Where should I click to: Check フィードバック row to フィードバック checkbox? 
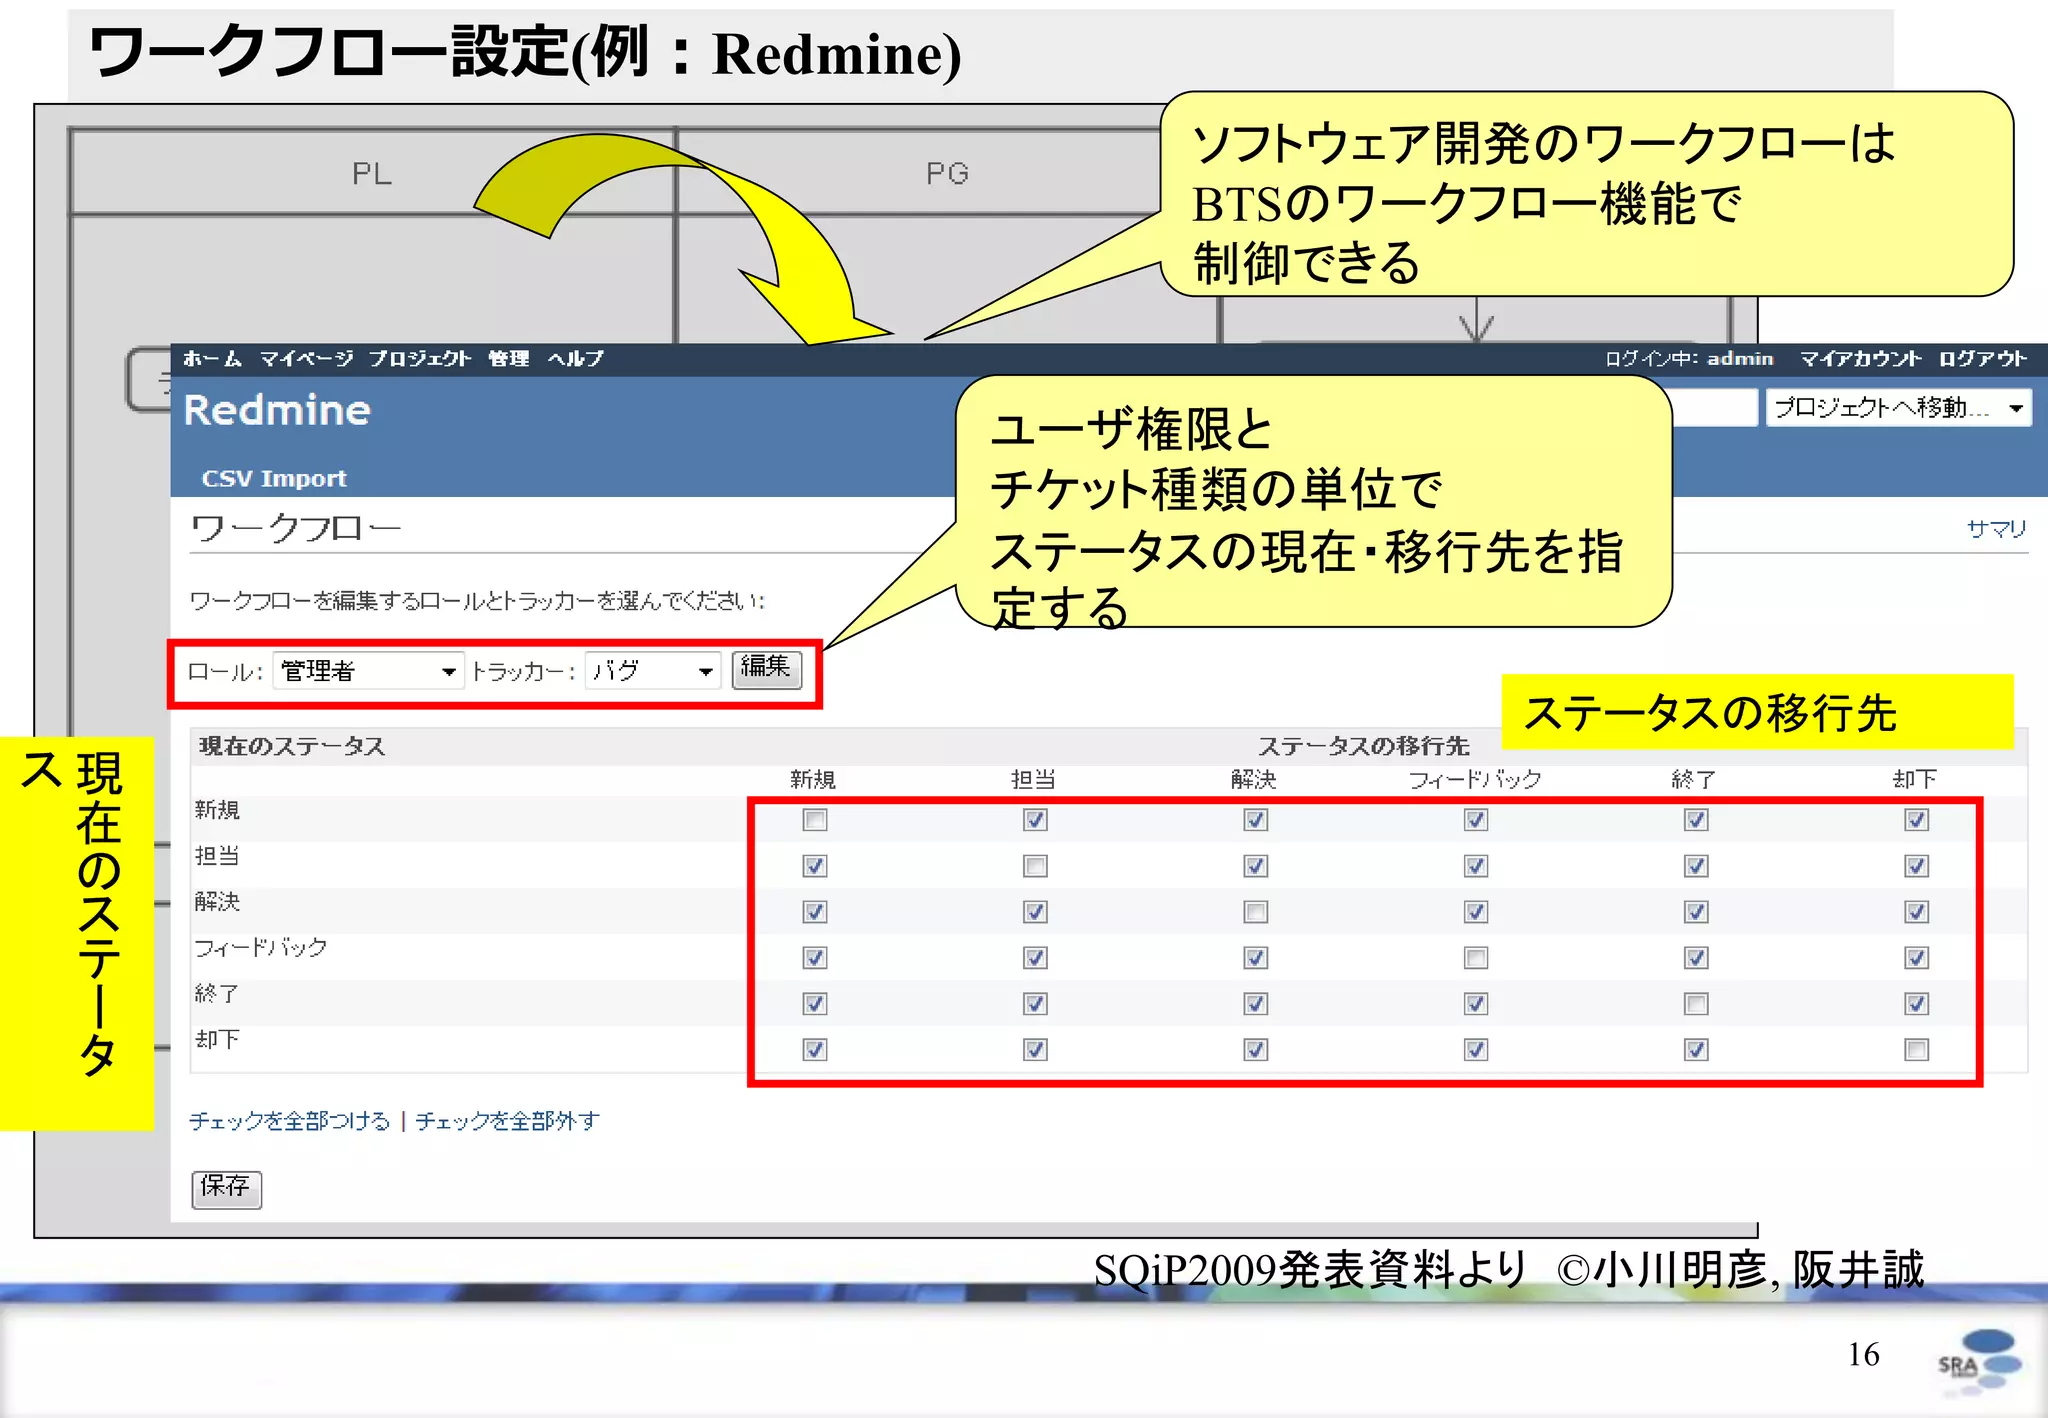[x=1476, y=958]
